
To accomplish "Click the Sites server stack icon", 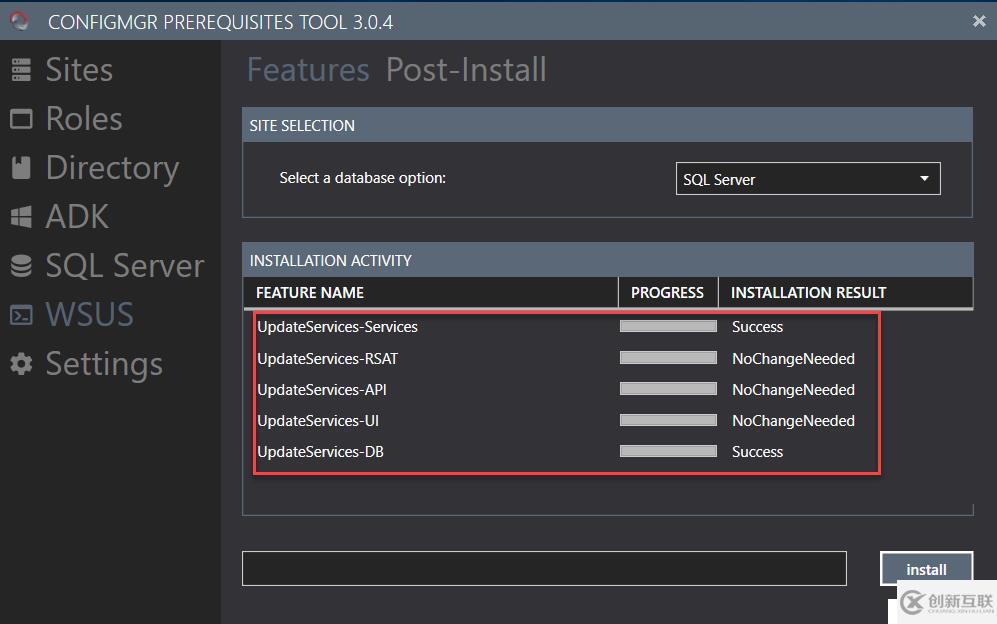I will pyautogui.click(x=21, y=69).
